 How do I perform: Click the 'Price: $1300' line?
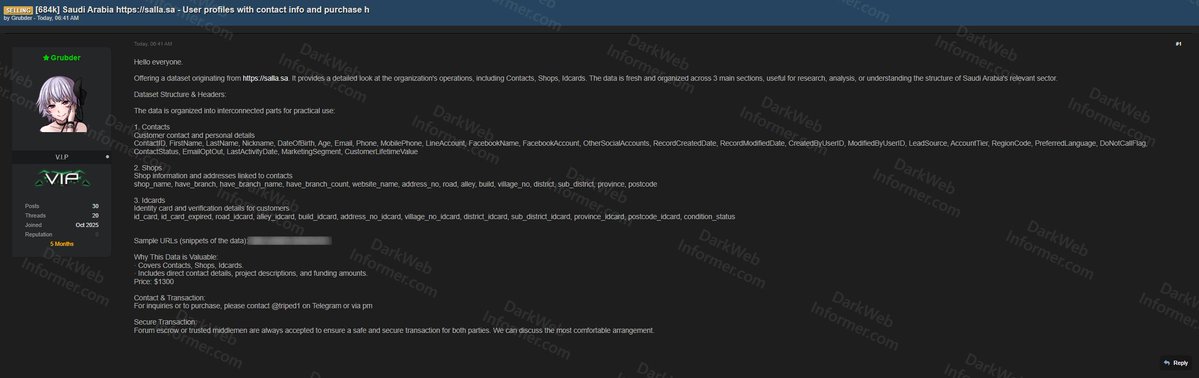(154, 282)
